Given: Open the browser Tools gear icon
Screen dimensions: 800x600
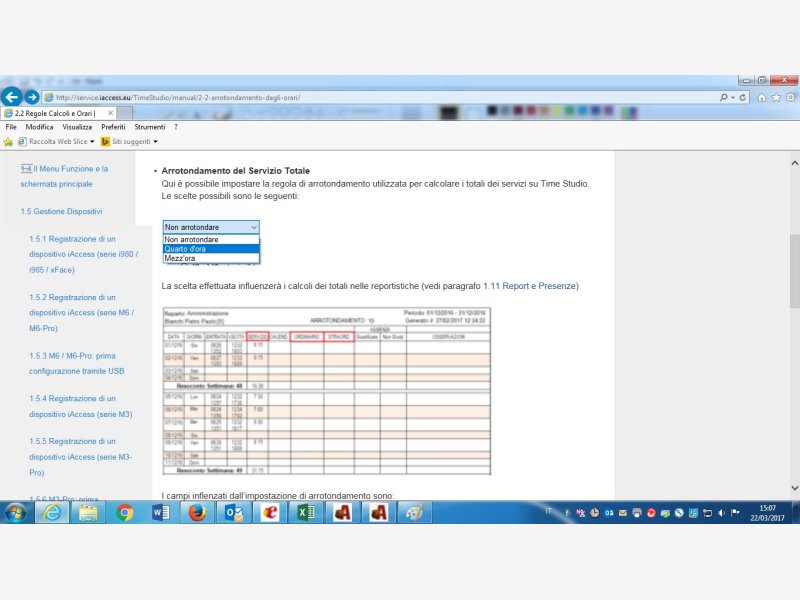Looking at the screenshot, I should (x=789, y=97).
